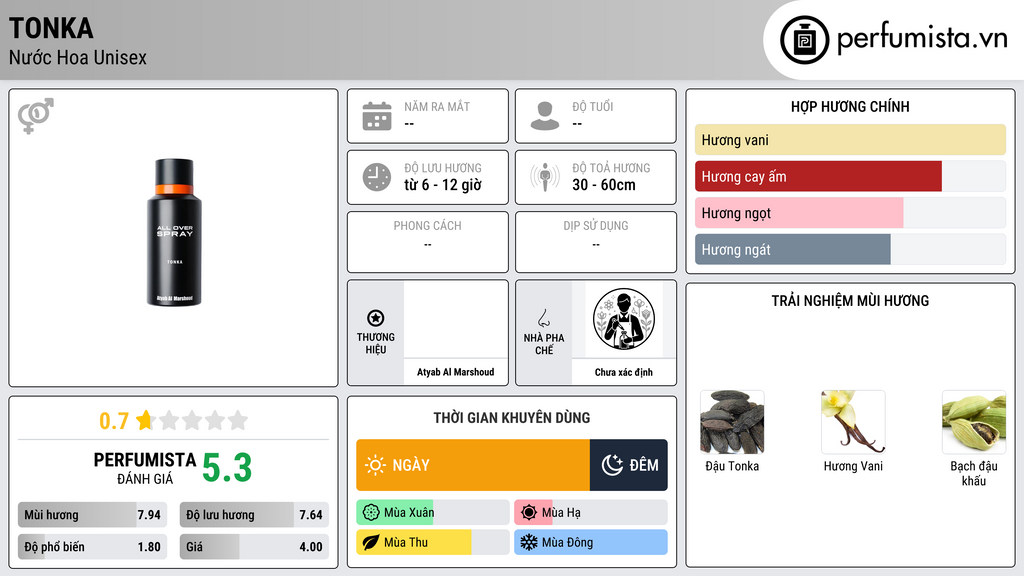Viewport: 1024px width, 576px height.
Task: Click the 'từ 6 - 12 giờ' longevity value
Action: tap(443, 185)
